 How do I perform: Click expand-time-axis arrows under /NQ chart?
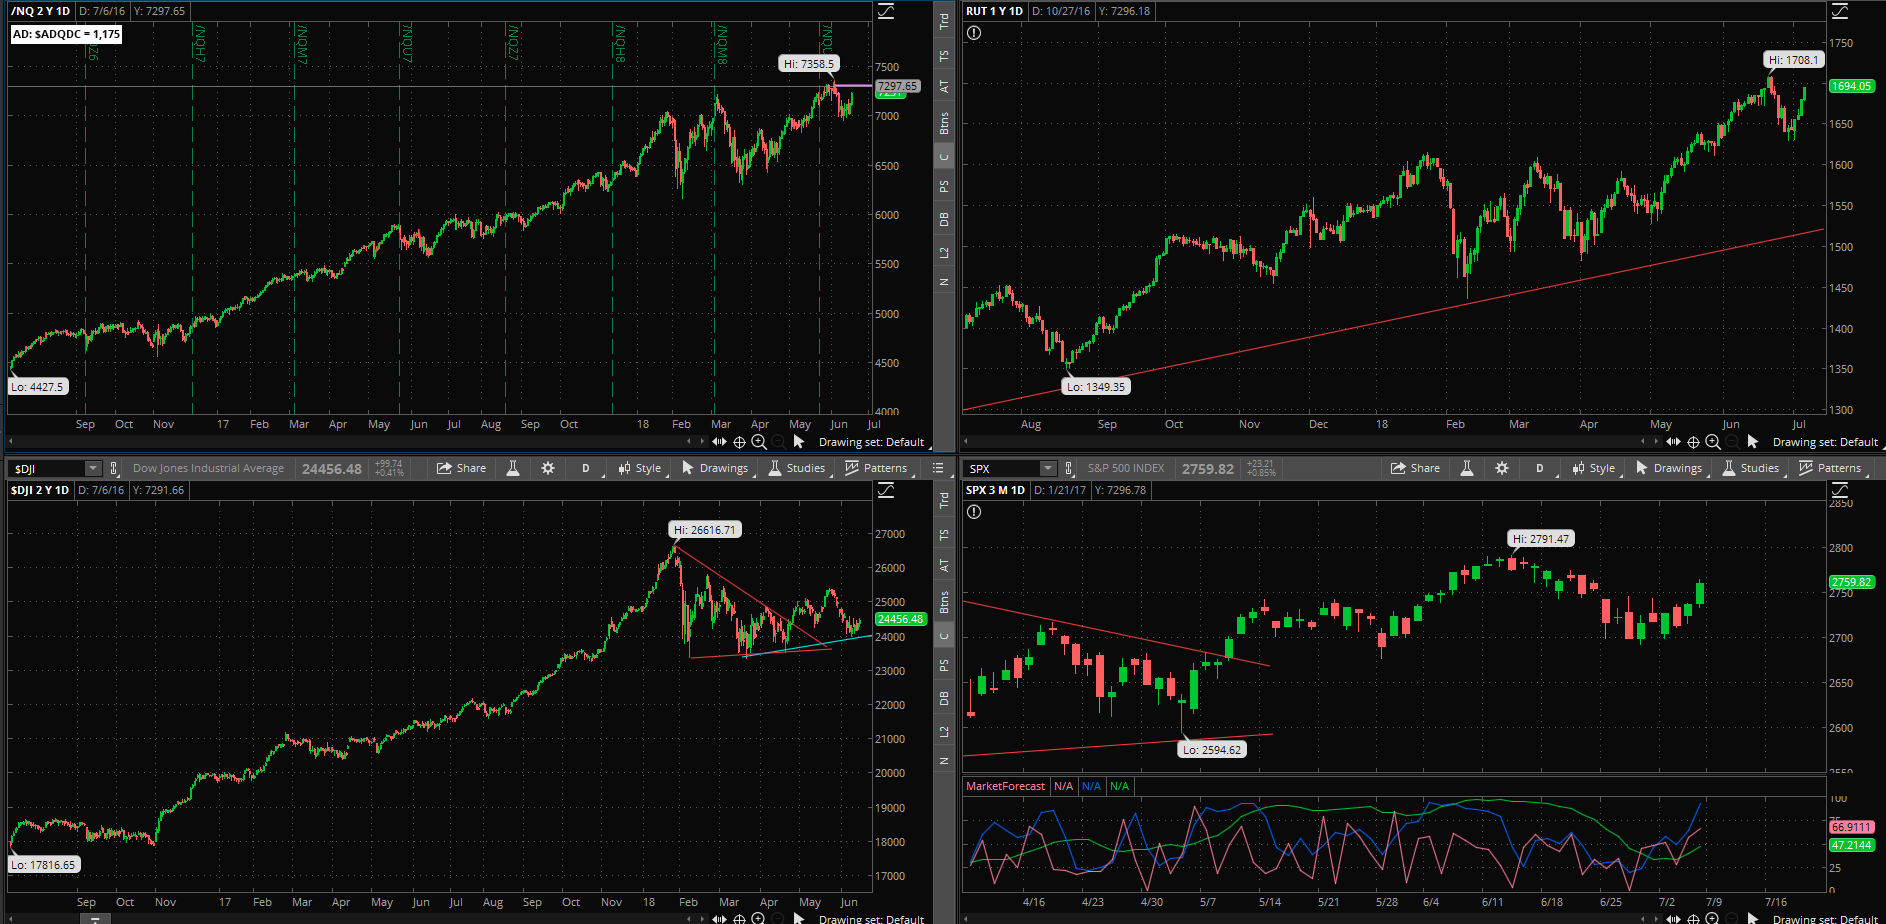click(x=719, y=442)
